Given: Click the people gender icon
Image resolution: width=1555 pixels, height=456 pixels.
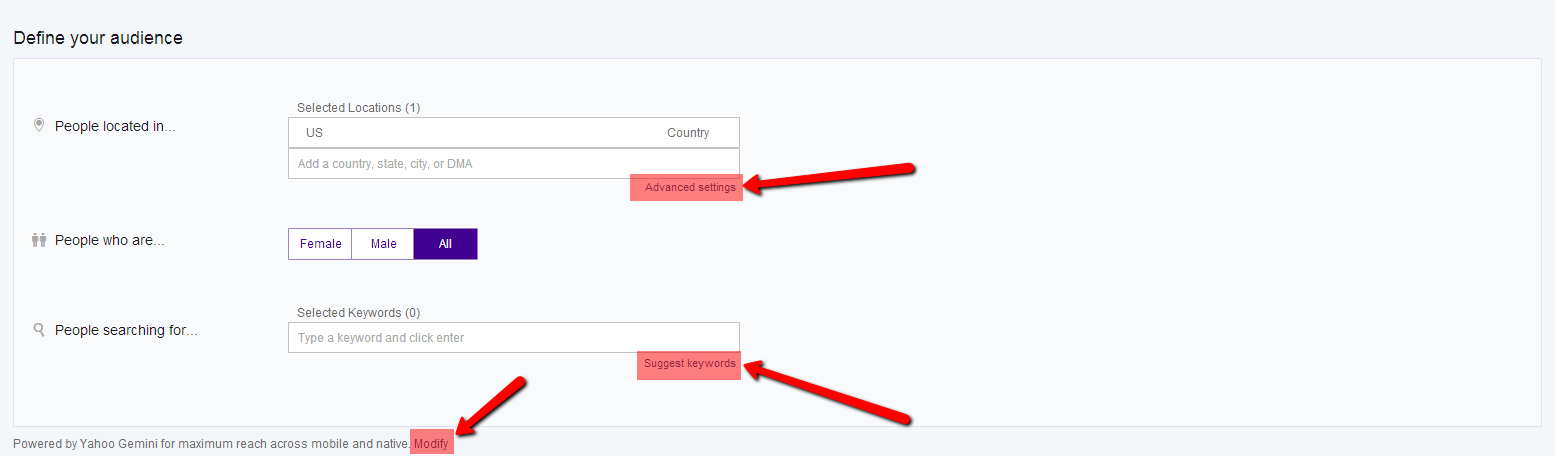Looking at the screenshot, I should [x=39, y=240].
